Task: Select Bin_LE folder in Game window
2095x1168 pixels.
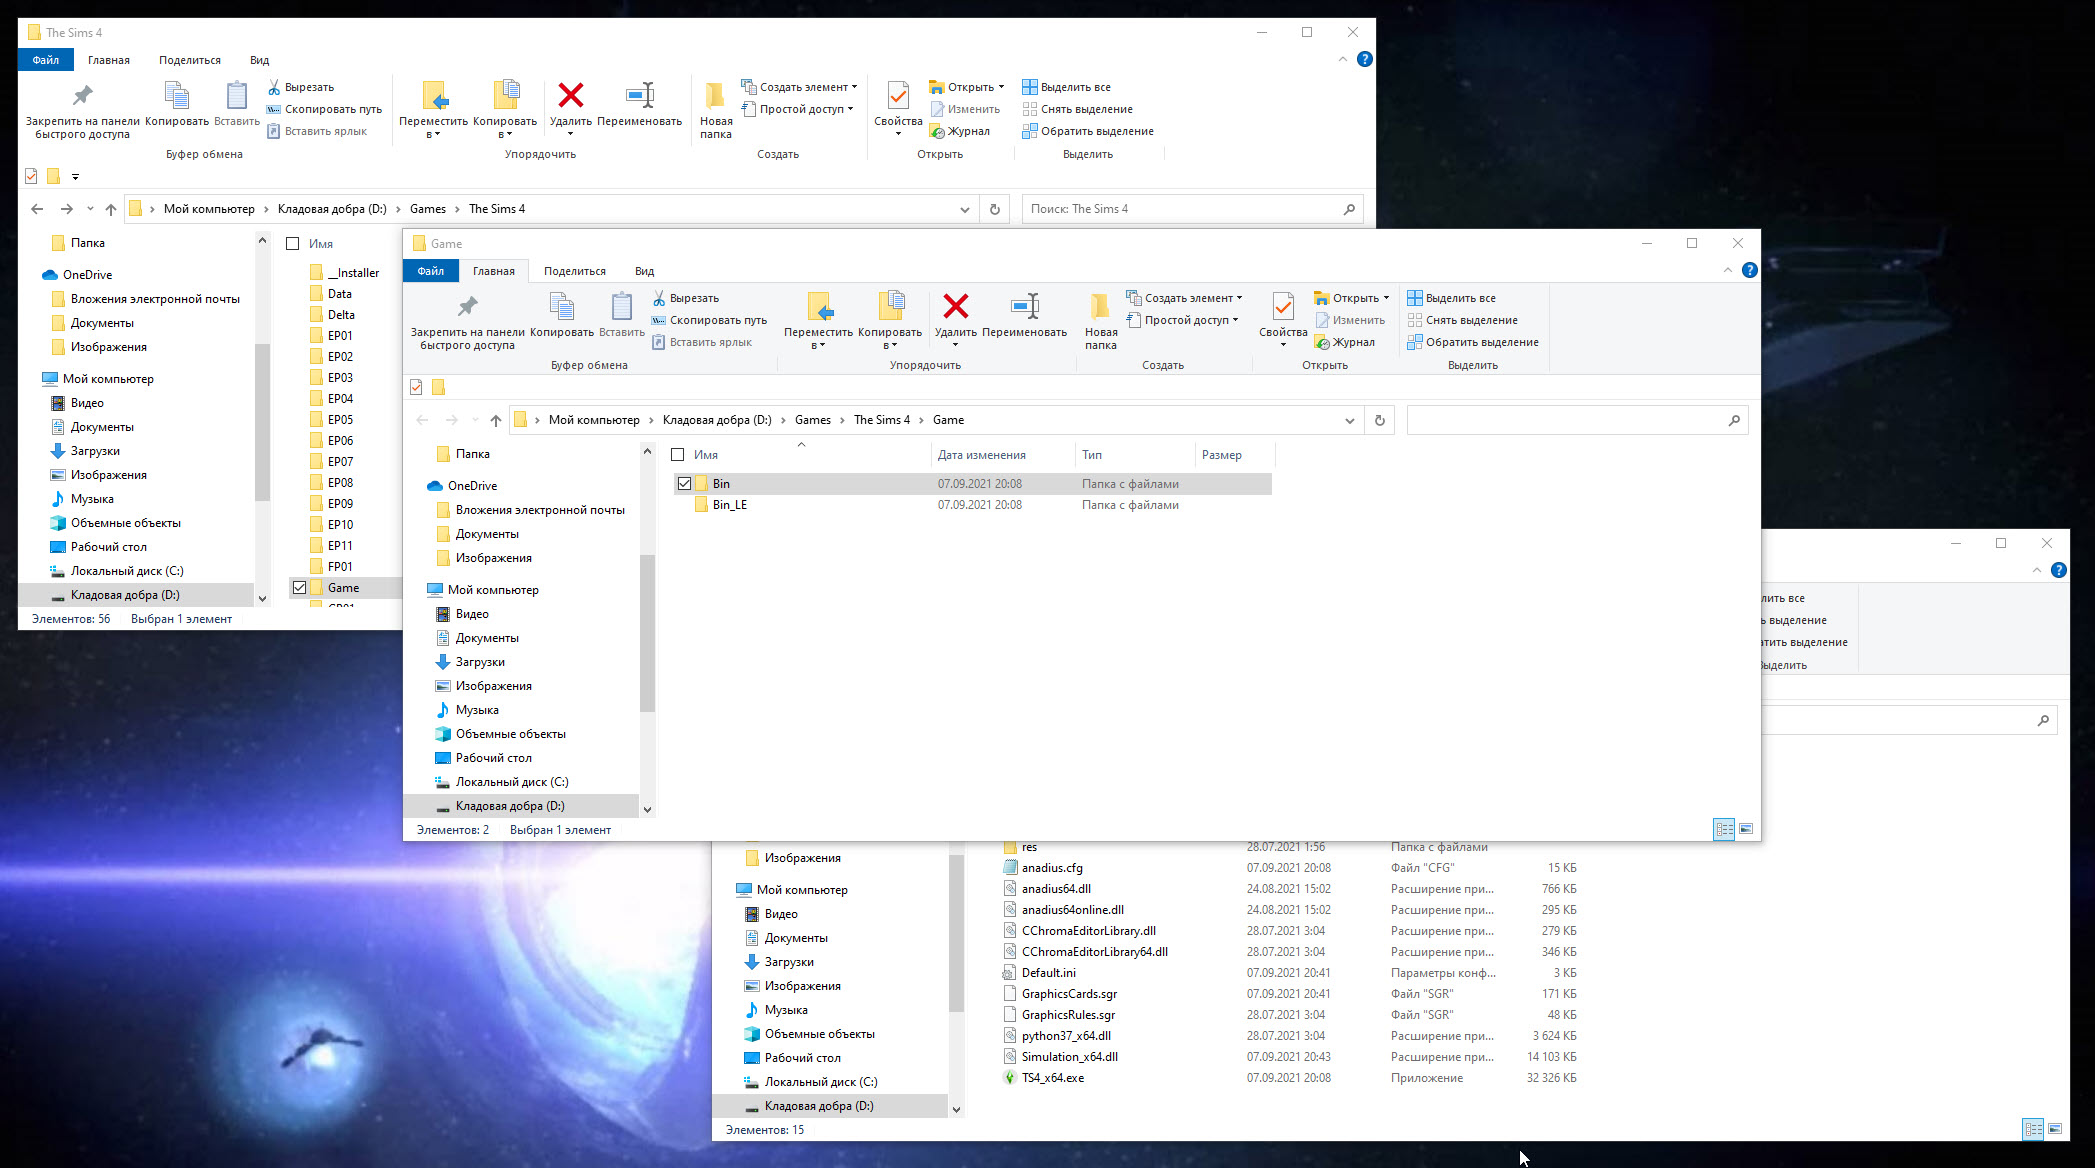Action: (729, 505)
